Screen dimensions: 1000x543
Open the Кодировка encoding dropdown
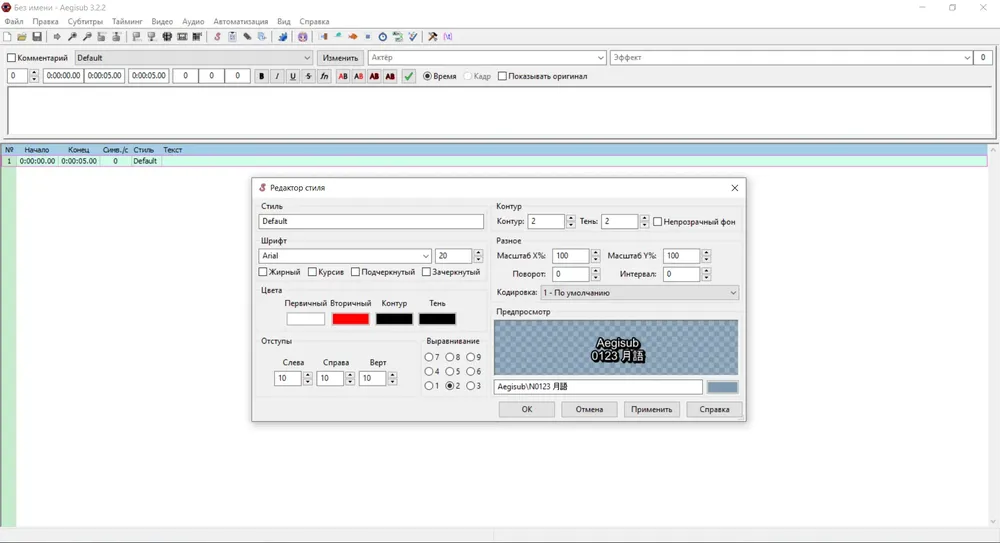(640, 293)
